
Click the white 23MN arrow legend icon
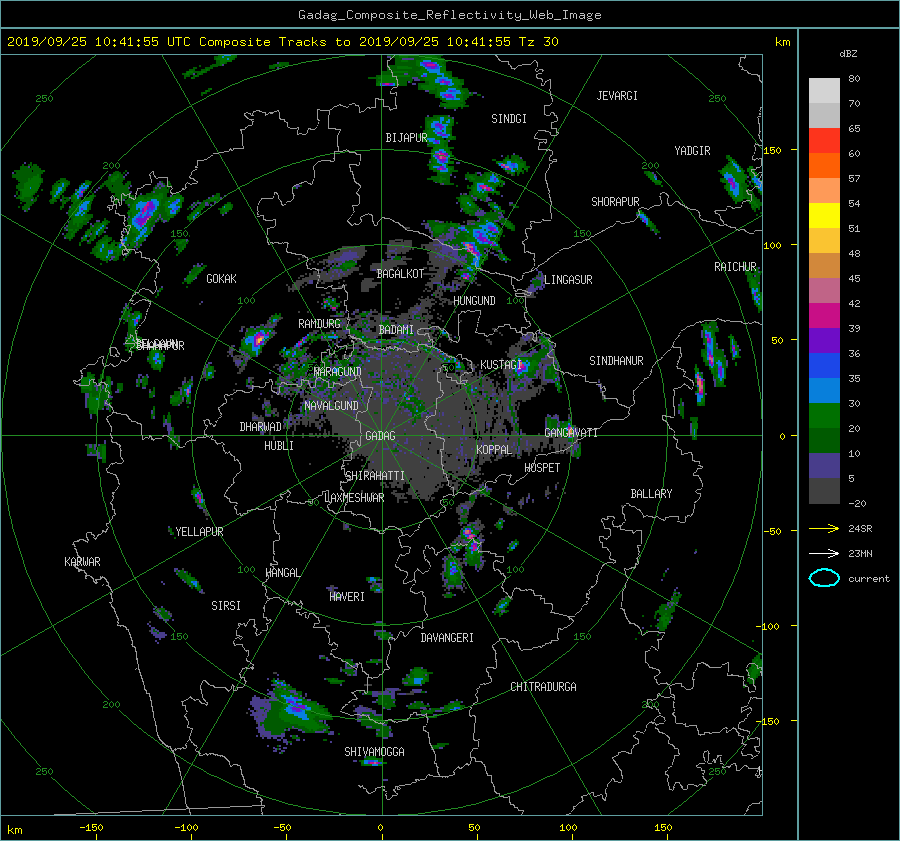tap(824, 553)
